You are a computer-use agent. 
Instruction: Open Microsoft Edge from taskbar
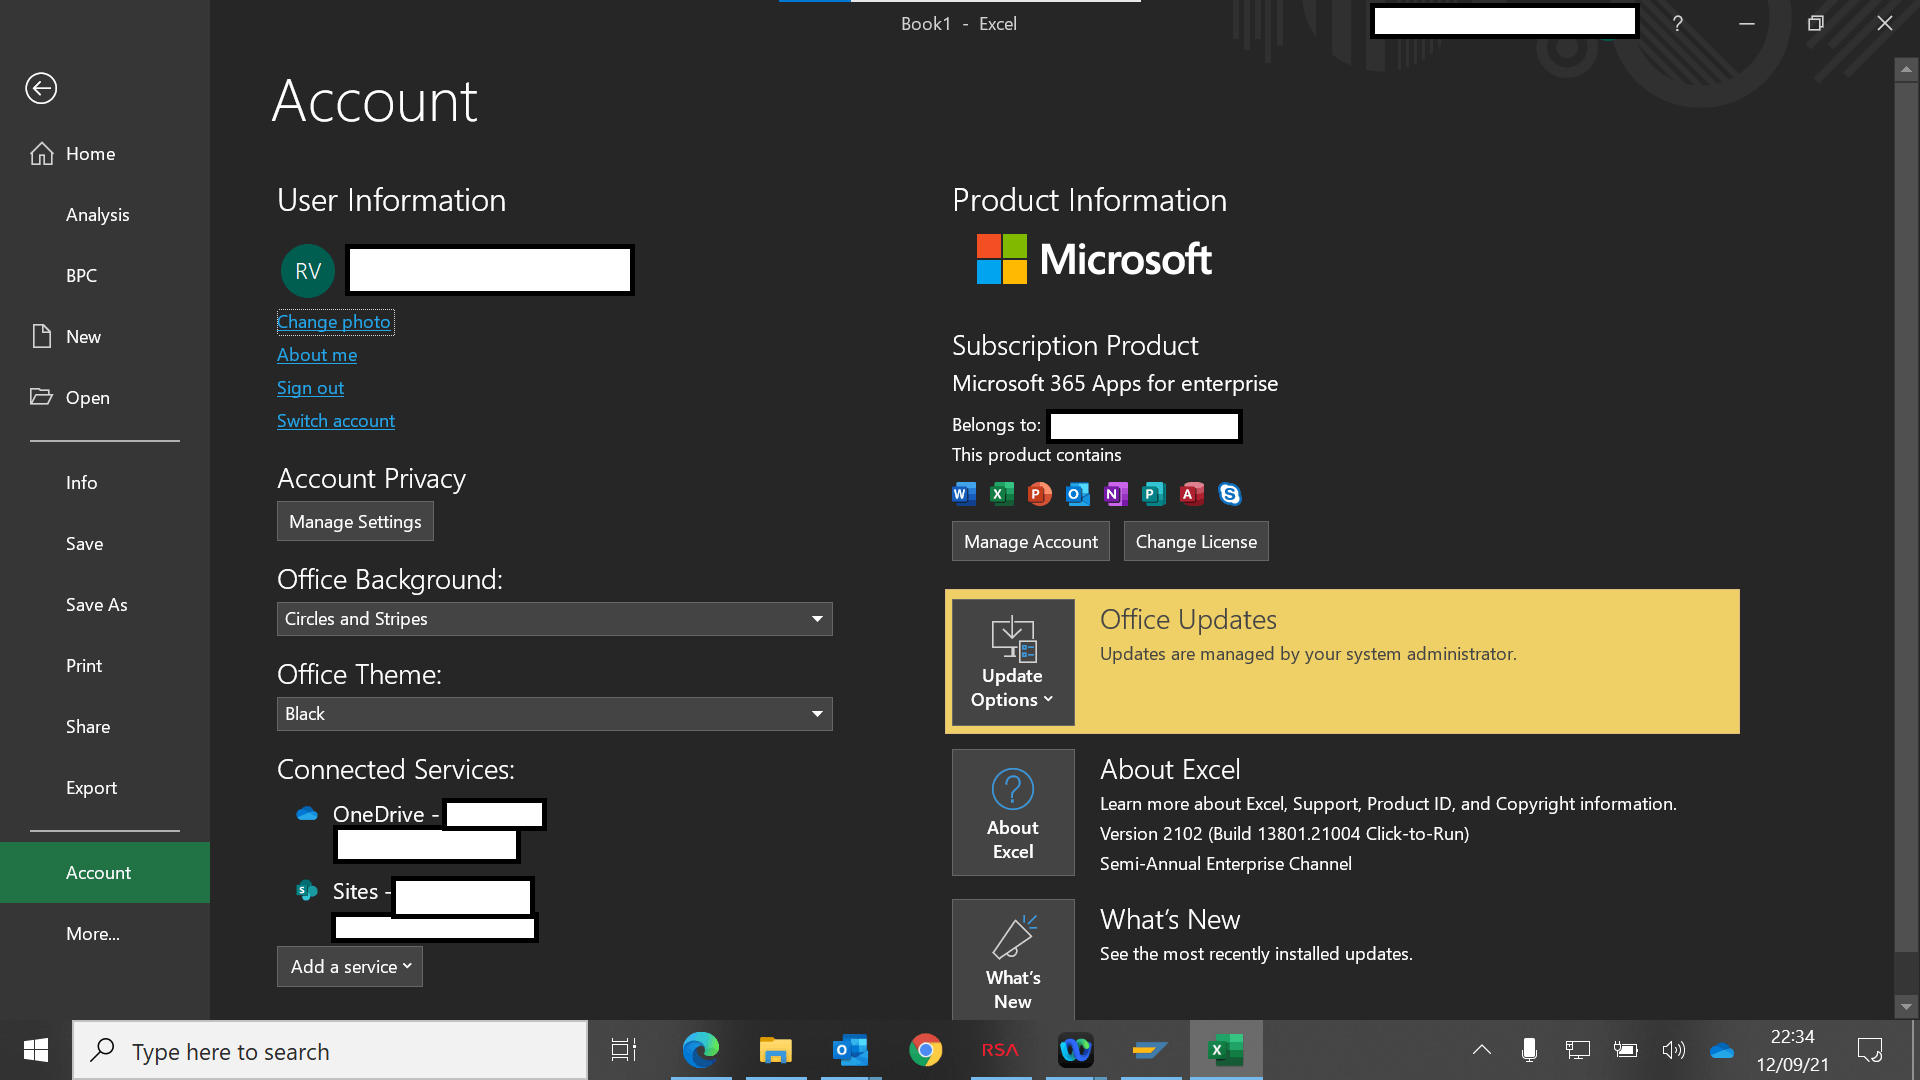tap(700, 1050)
